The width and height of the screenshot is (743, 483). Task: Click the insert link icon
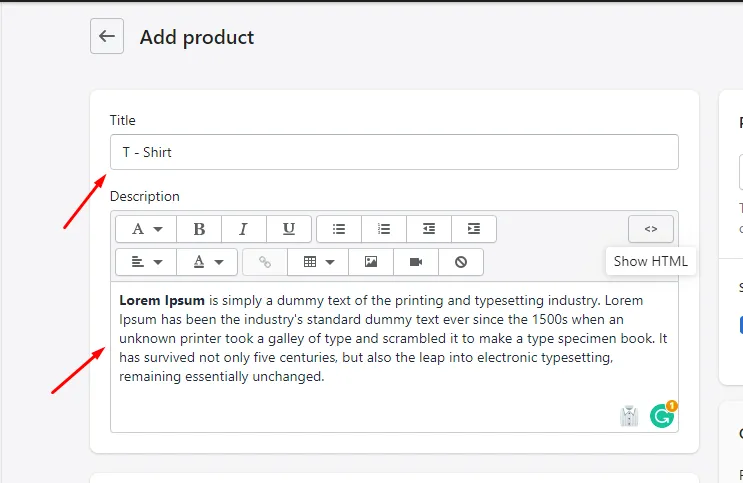[265, 262]
